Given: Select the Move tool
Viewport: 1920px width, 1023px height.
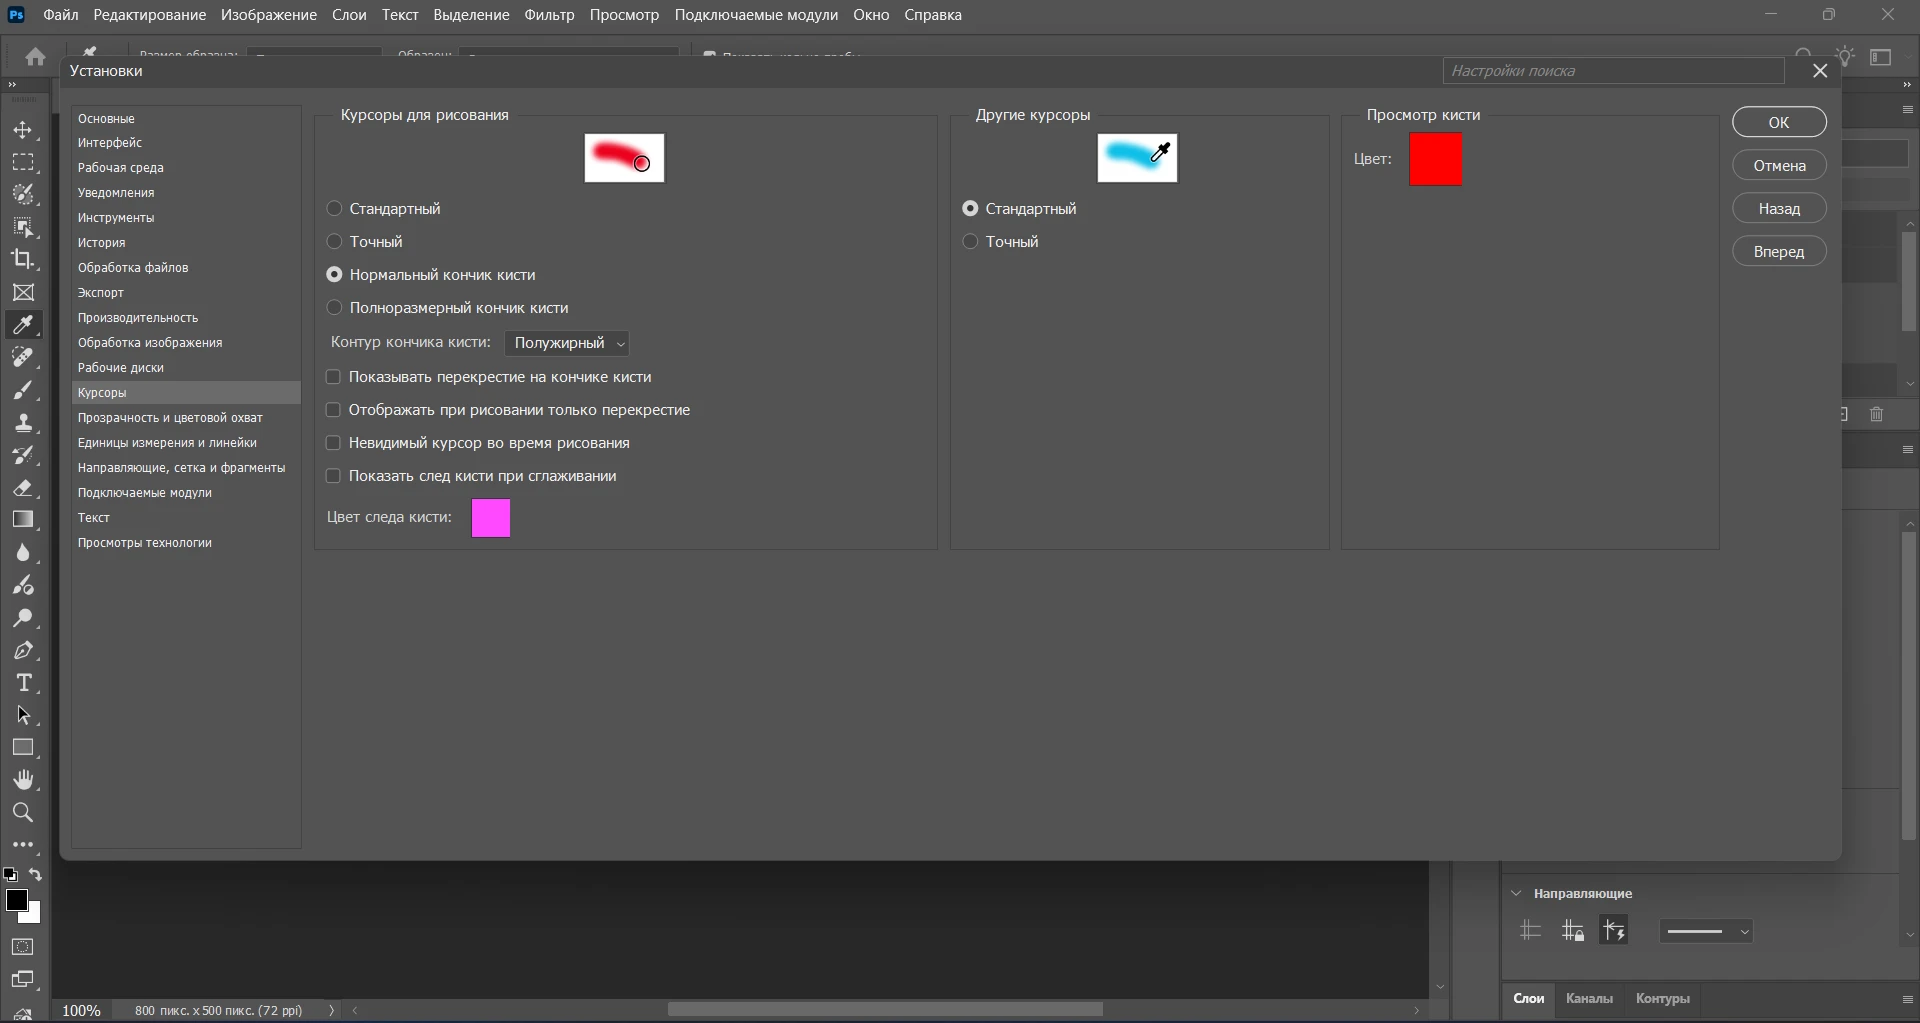Looking at the screenshot, I should pyautogui.click(x=23, y=130).
